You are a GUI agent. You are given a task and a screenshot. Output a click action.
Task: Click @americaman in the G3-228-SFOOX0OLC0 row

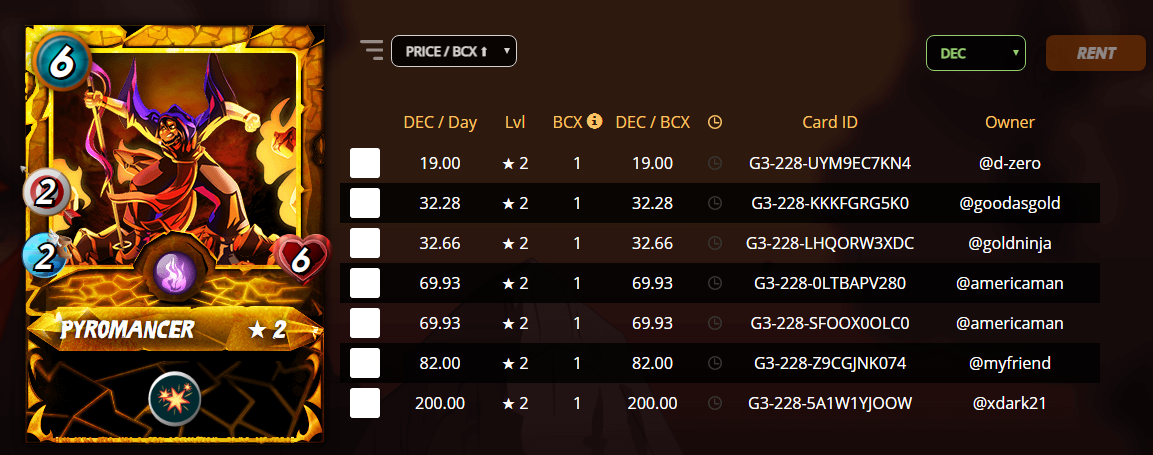[x=1010, y=323]
